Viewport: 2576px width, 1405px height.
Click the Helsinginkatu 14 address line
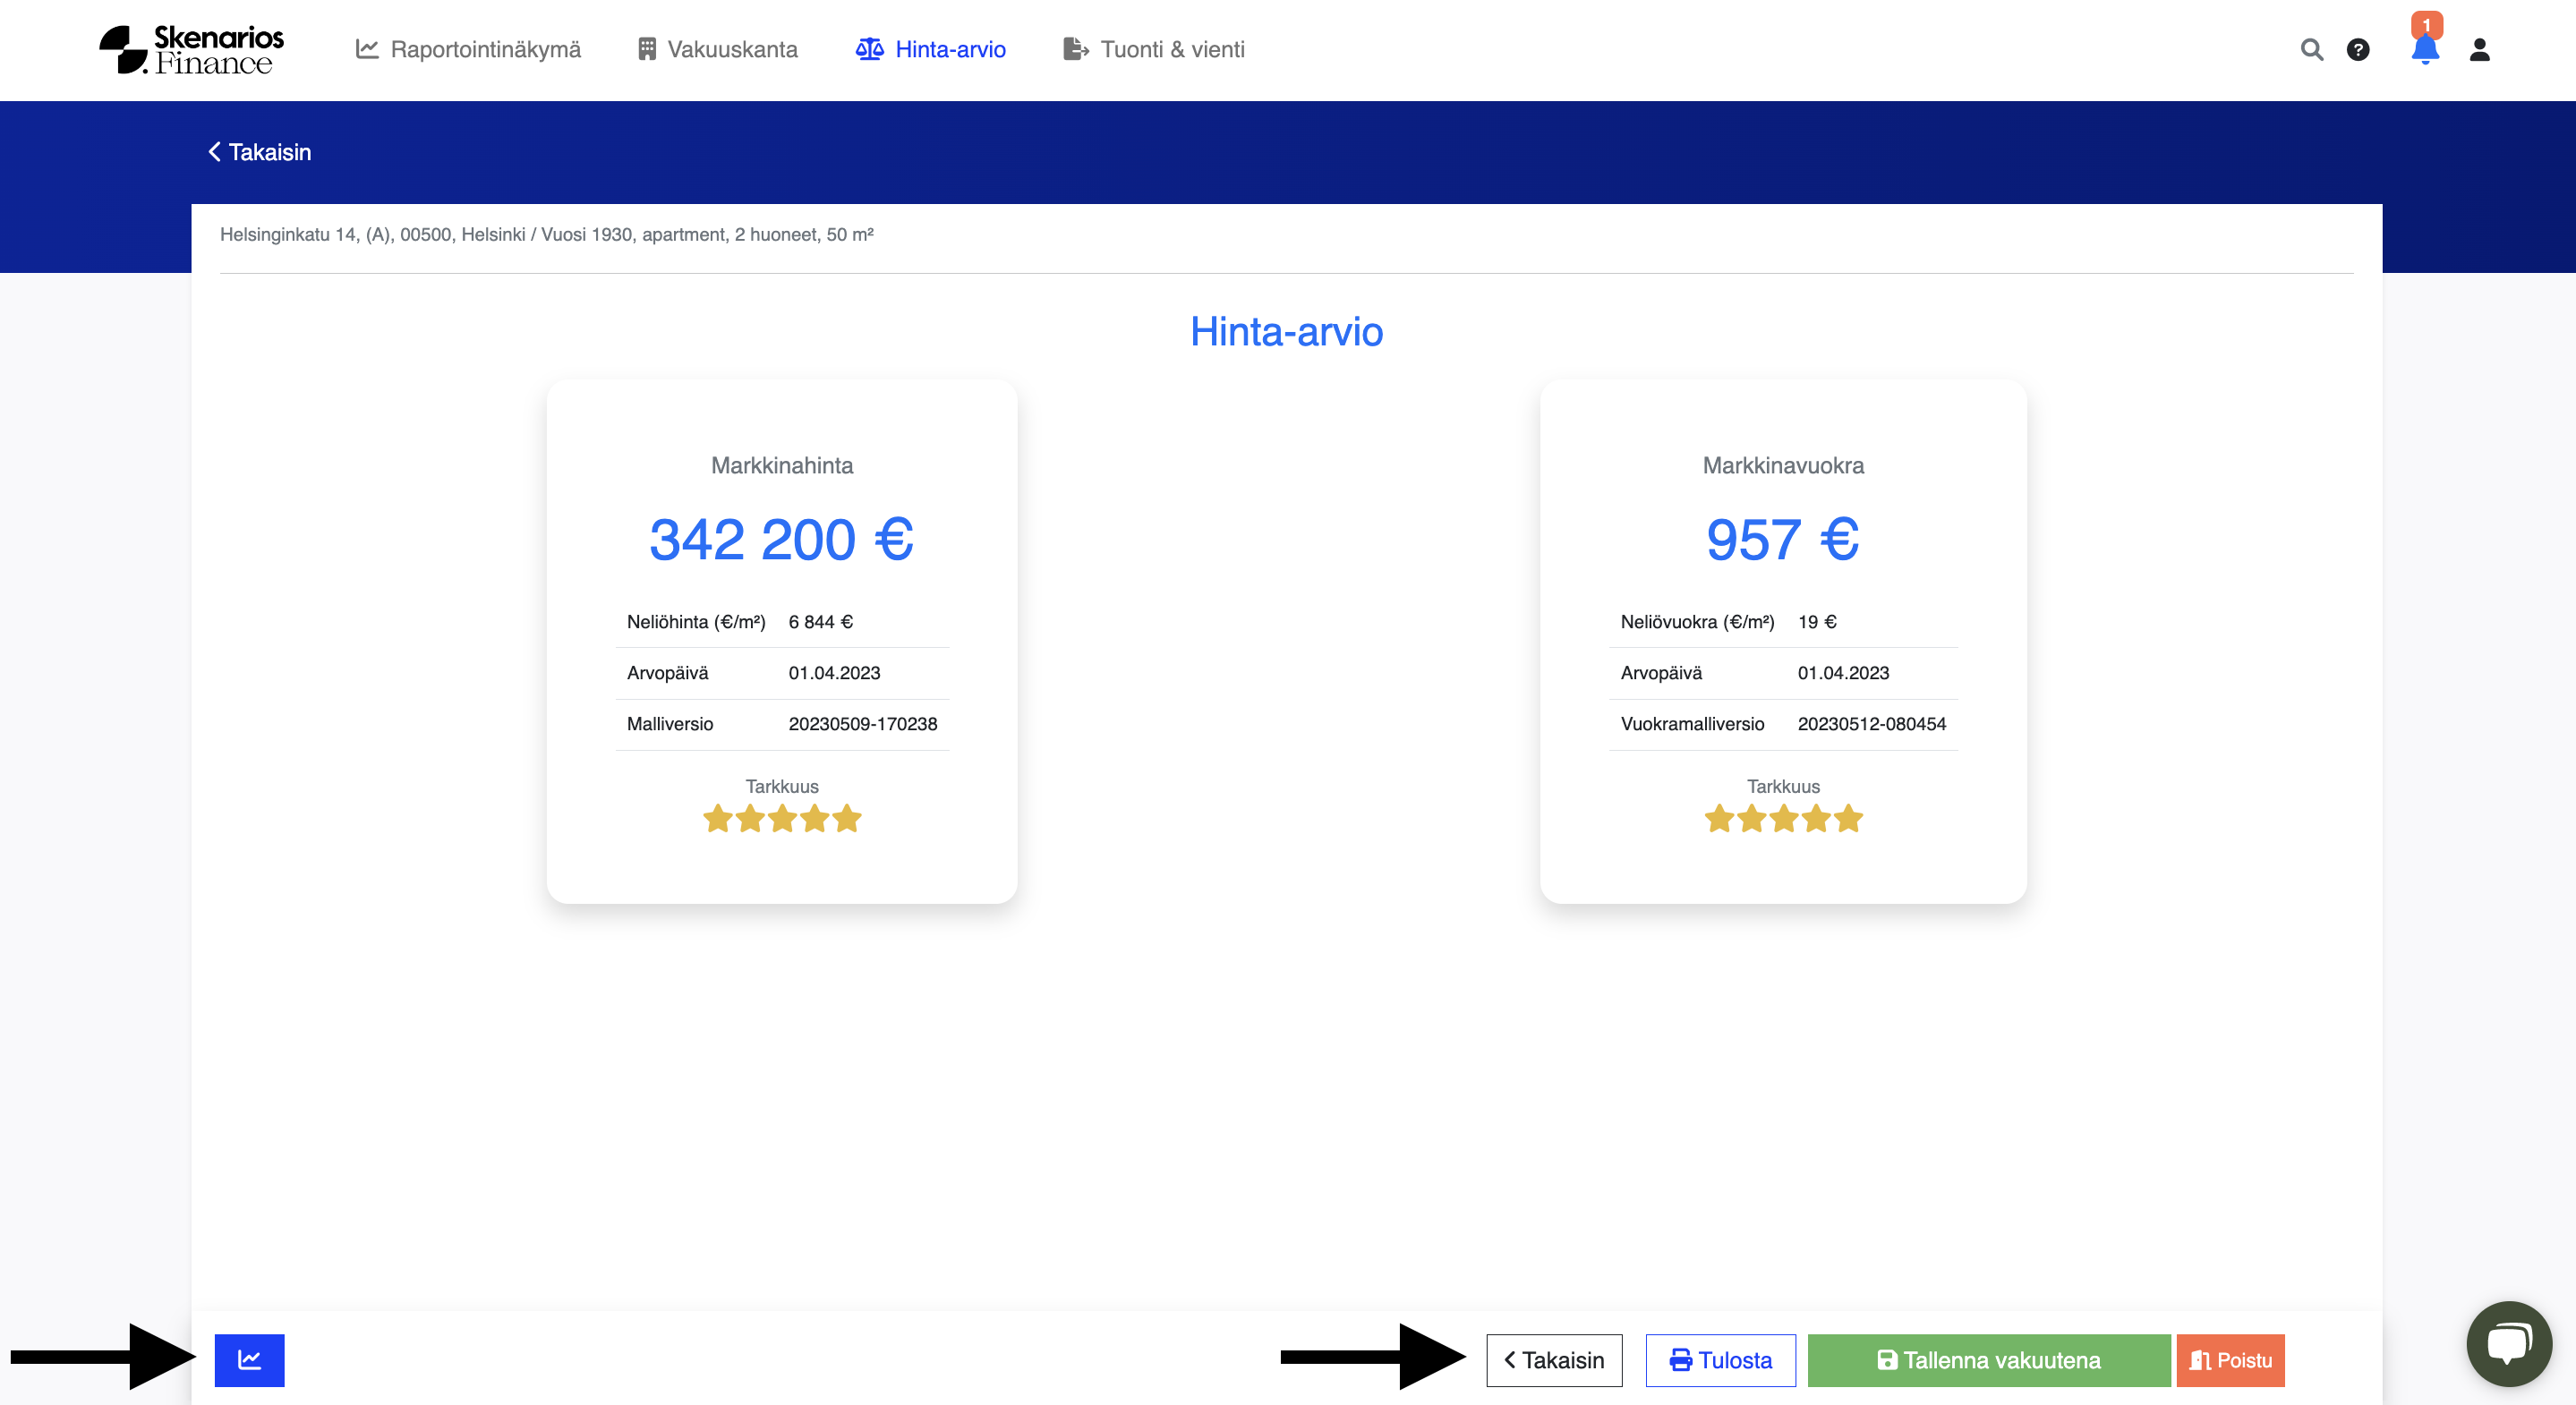[x=546, y=234]
